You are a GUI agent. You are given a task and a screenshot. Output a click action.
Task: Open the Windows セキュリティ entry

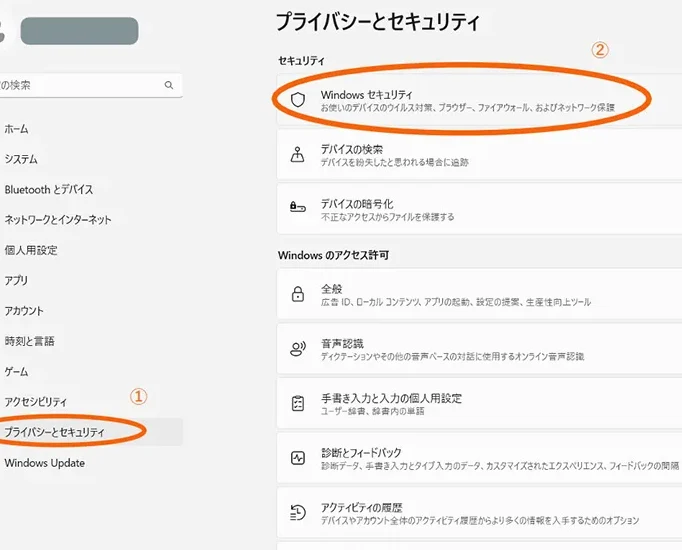tap(479, 100)
